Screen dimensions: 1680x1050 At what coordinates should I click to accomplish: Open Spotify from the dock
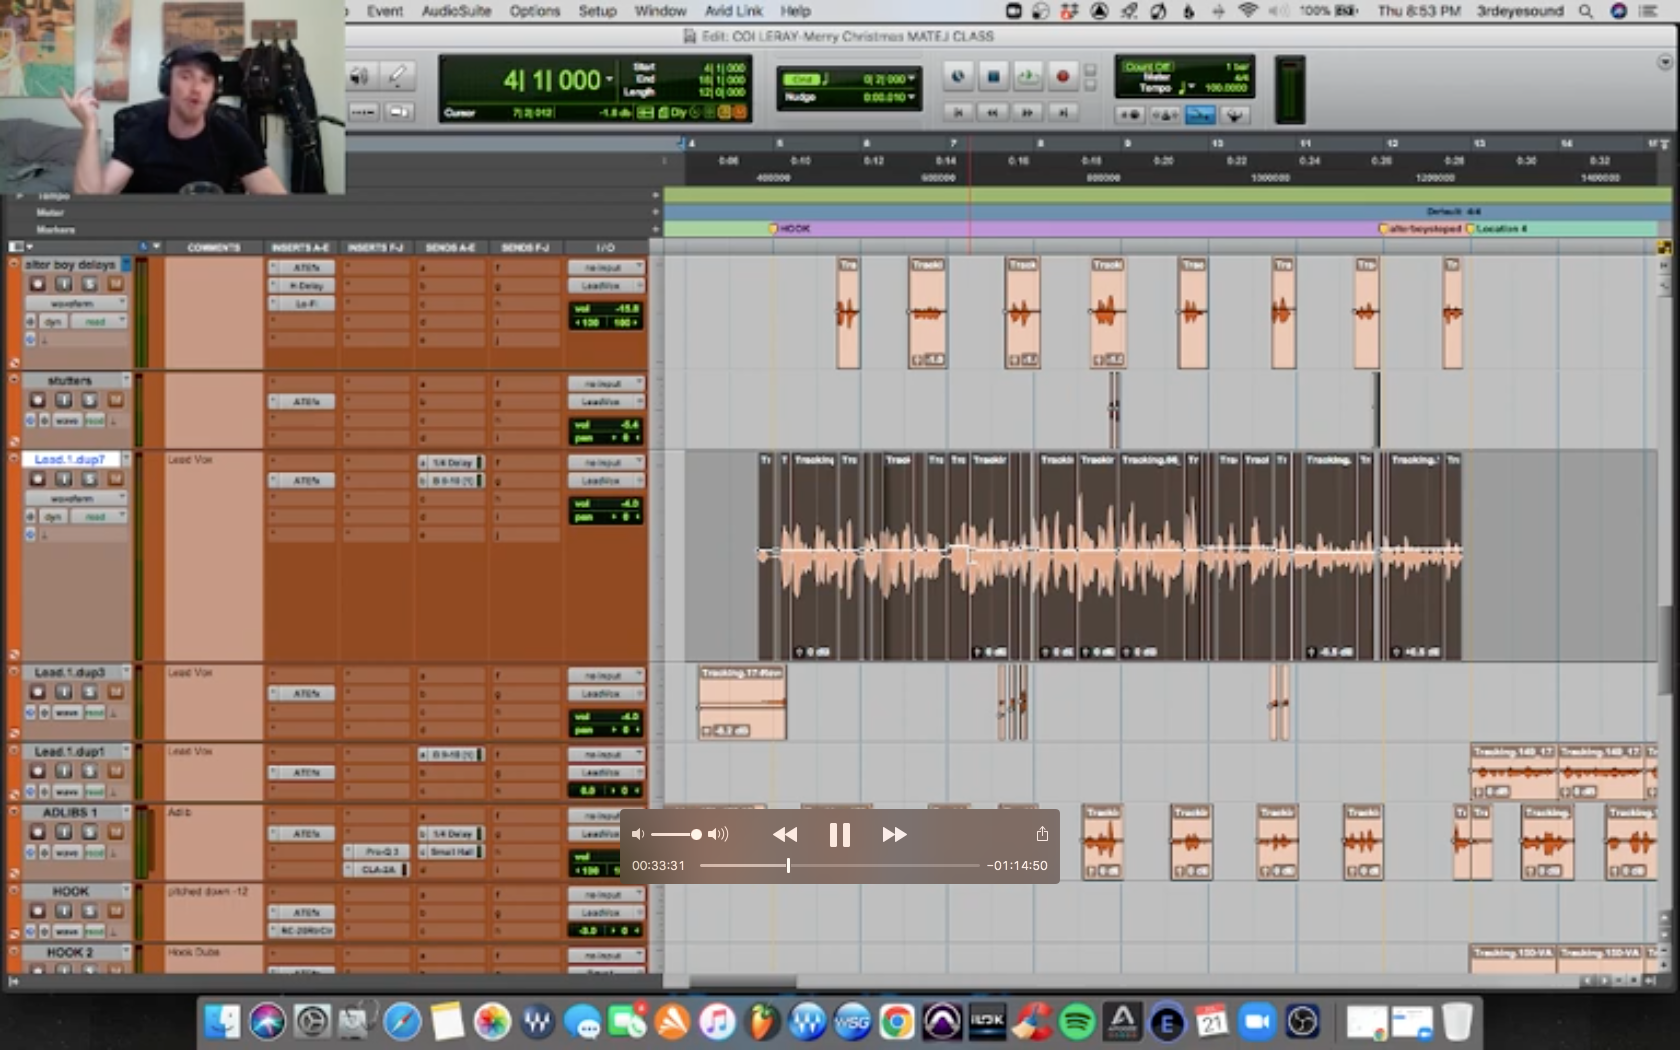[1078, 1022]
